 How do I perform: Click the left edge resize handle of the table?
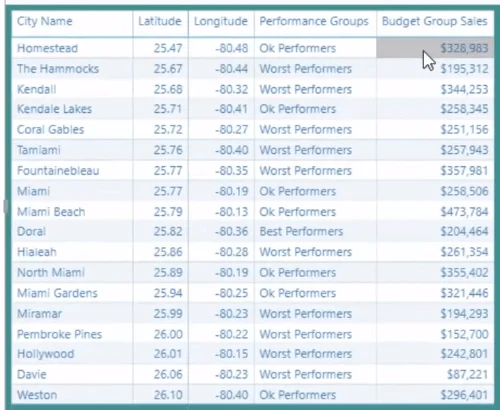click(x=6, y=206)
